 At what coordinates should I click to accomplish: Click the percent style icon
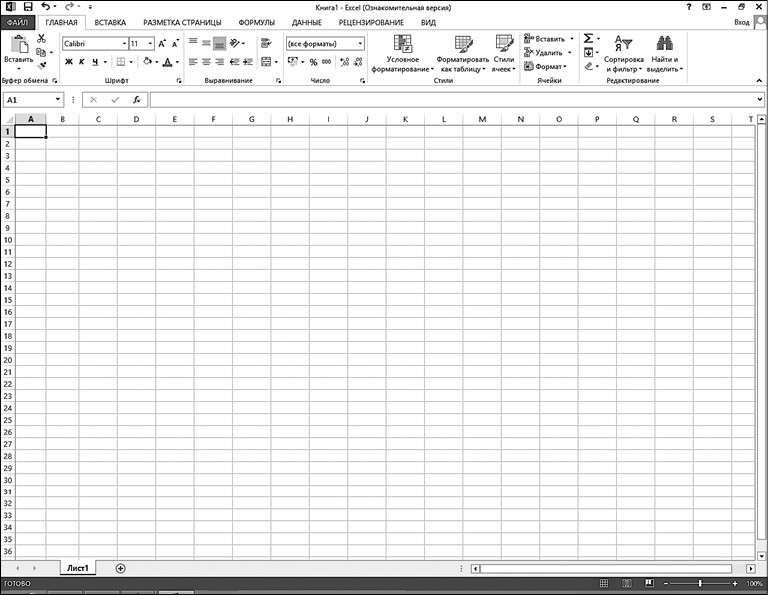pos(314,62)
